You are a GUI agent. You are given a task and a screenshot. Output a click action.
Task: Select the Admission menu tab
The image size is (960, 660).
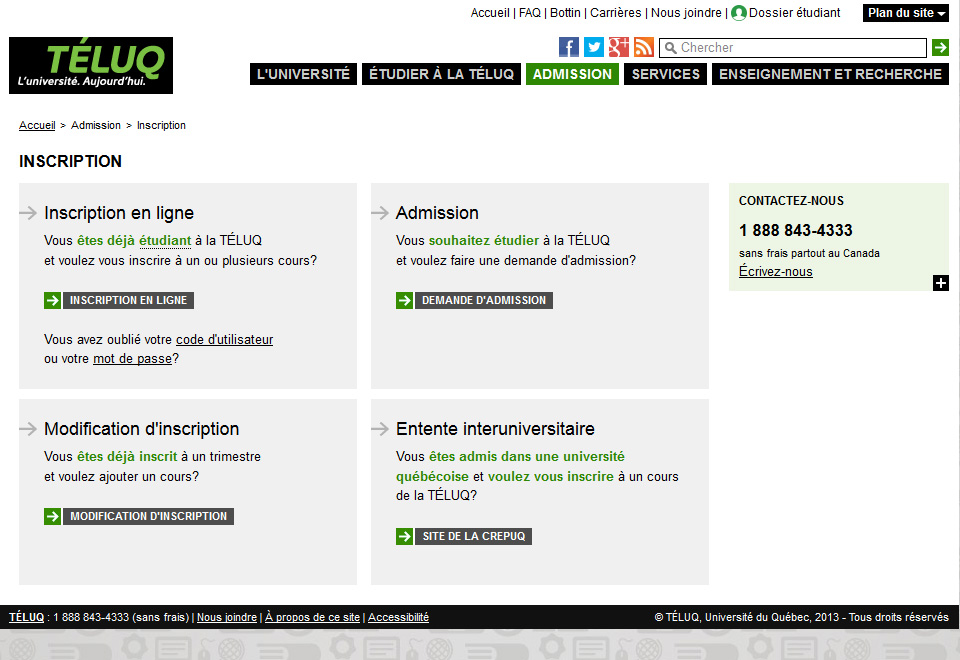click(x=572, y=74)
